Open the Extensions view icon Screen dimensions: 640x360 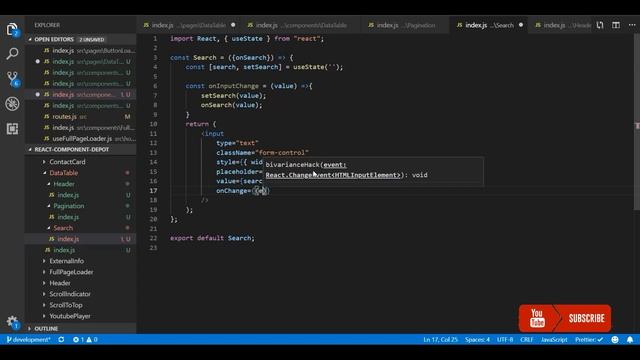tap(12, 129)
